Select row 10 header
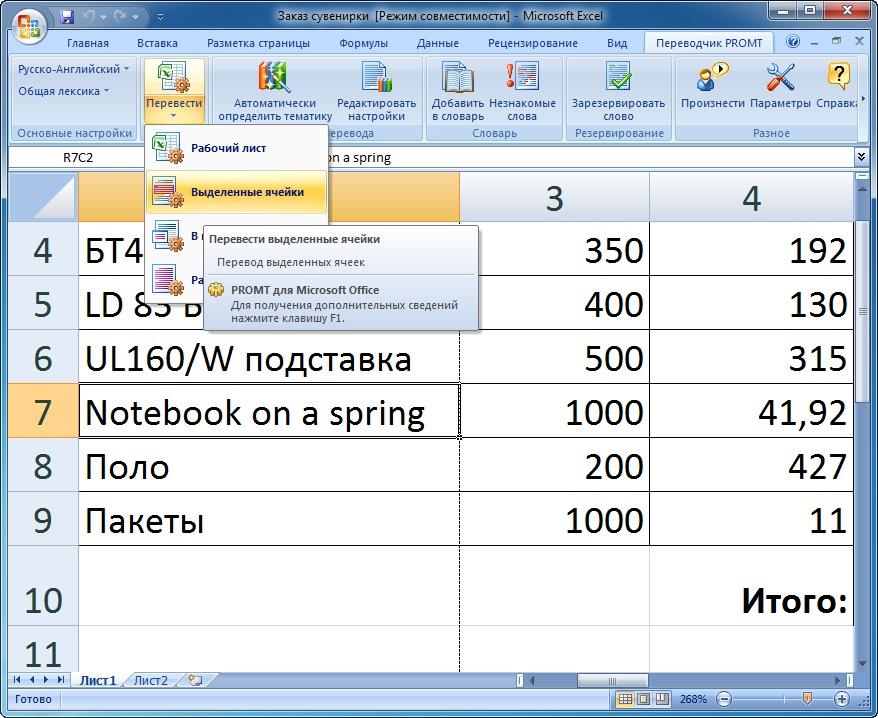878x718 pixels. 43,586
